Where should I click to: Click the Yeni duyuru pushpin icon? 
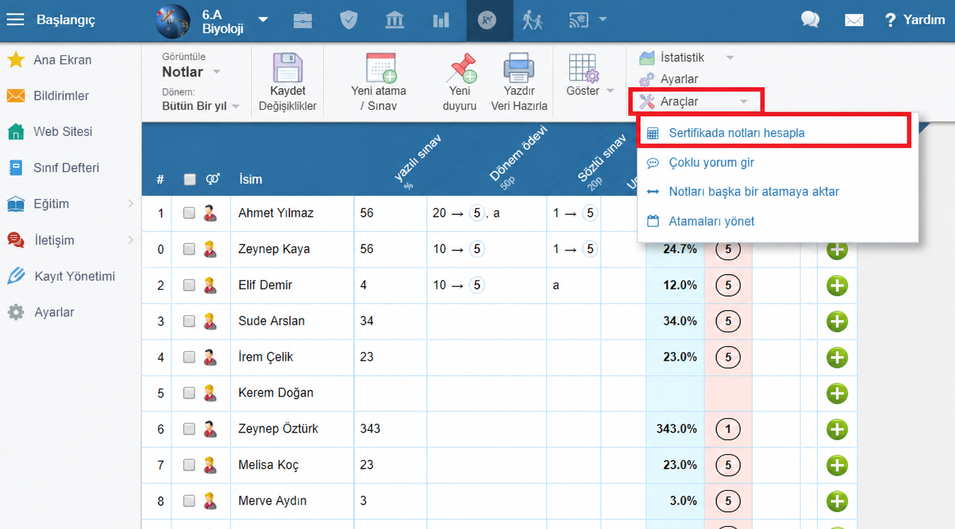461,68
